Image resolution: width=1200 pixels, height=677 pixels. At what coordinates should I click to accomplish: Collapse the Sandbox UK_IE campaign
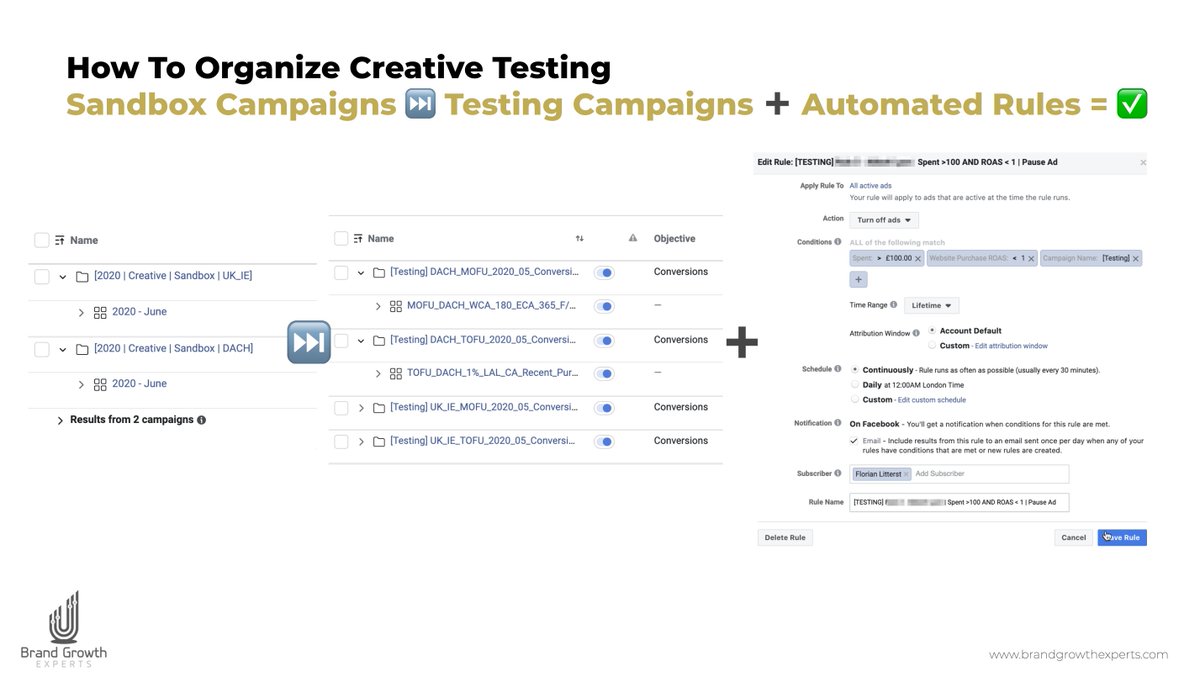click(63, 277)
